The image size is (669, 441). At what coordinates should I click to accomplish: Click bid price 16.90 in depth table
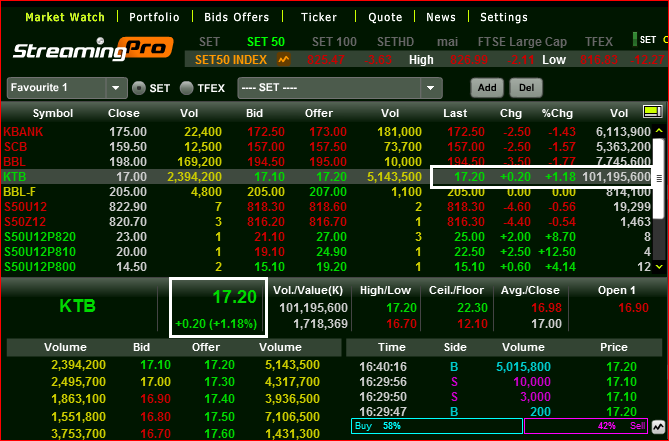(x=155, y=399)
